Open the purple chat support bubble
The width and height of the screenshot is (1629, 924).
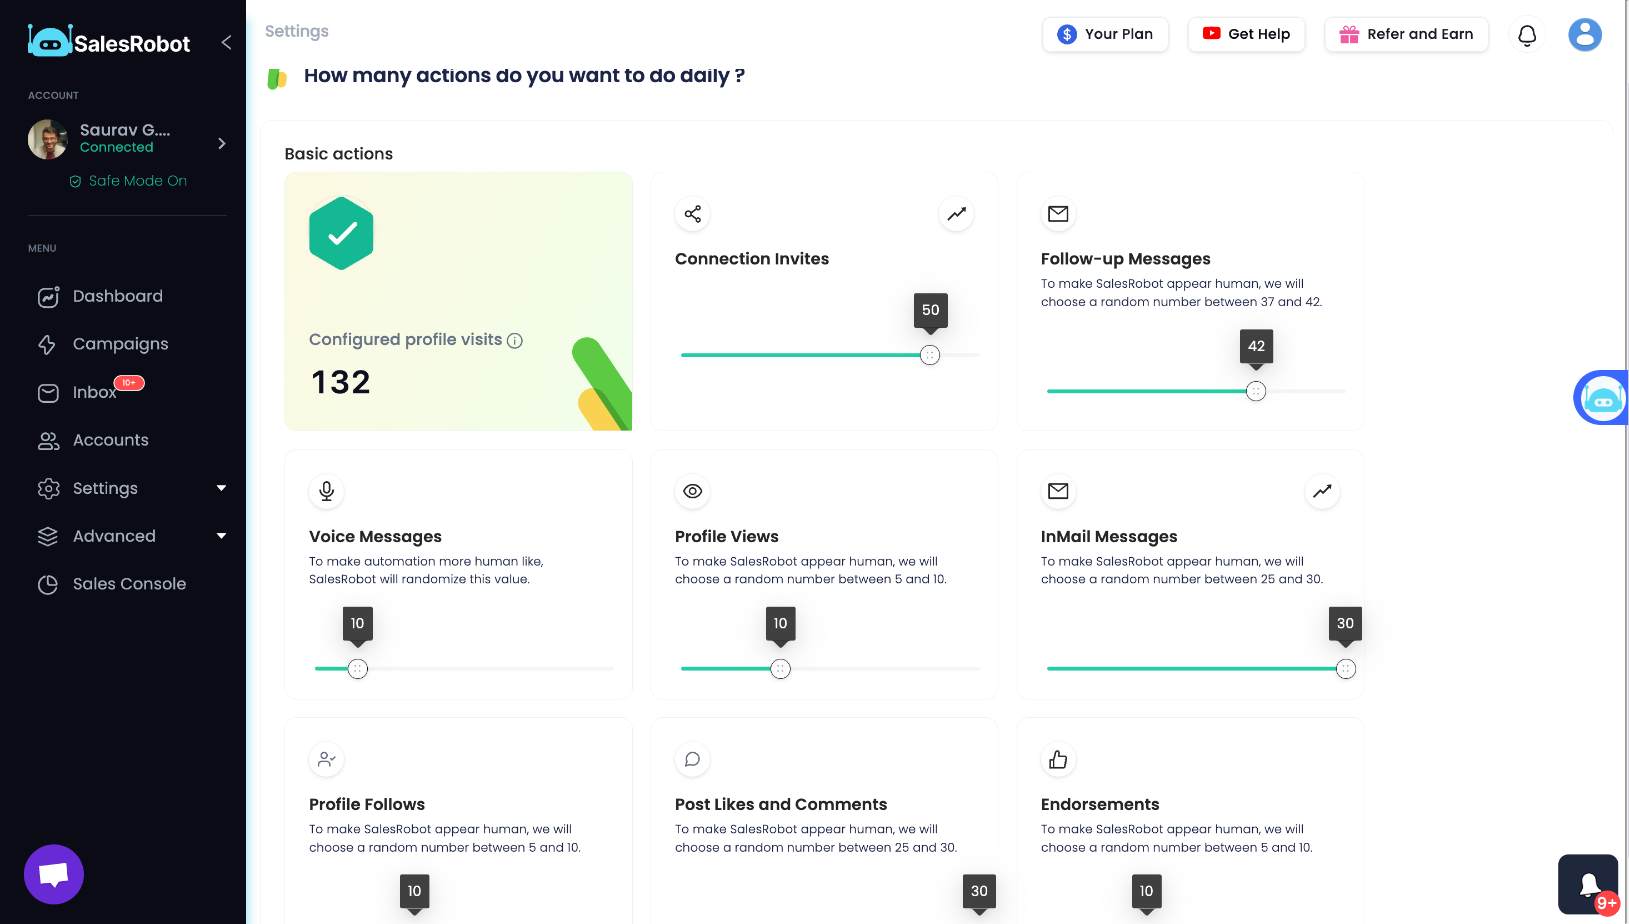[54, 875]
